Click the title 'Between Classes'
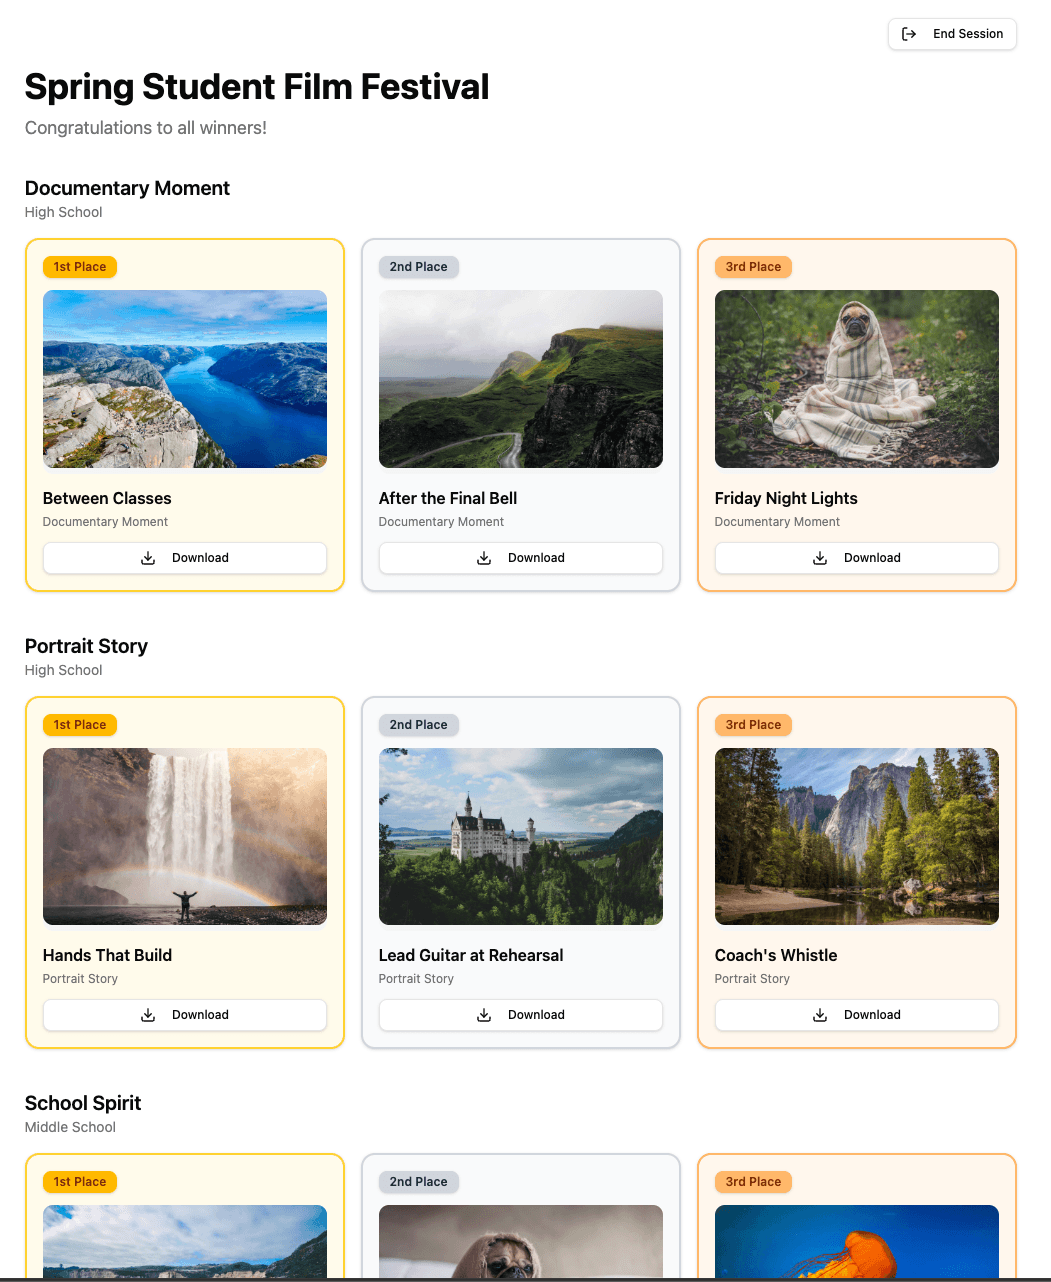Viewport: 1051px width, 1282px height. (x=107, y=498)
